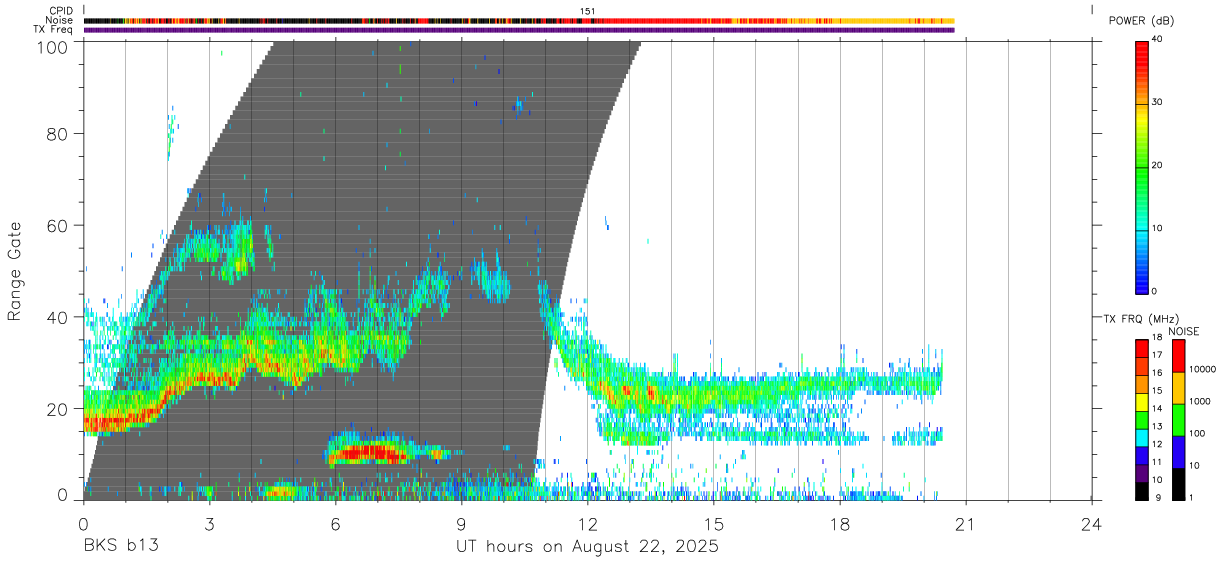Click the Range Gate y-axis title
This screenshot has height=567, width=1228.
pyautogui.click(x=15, y=271)
